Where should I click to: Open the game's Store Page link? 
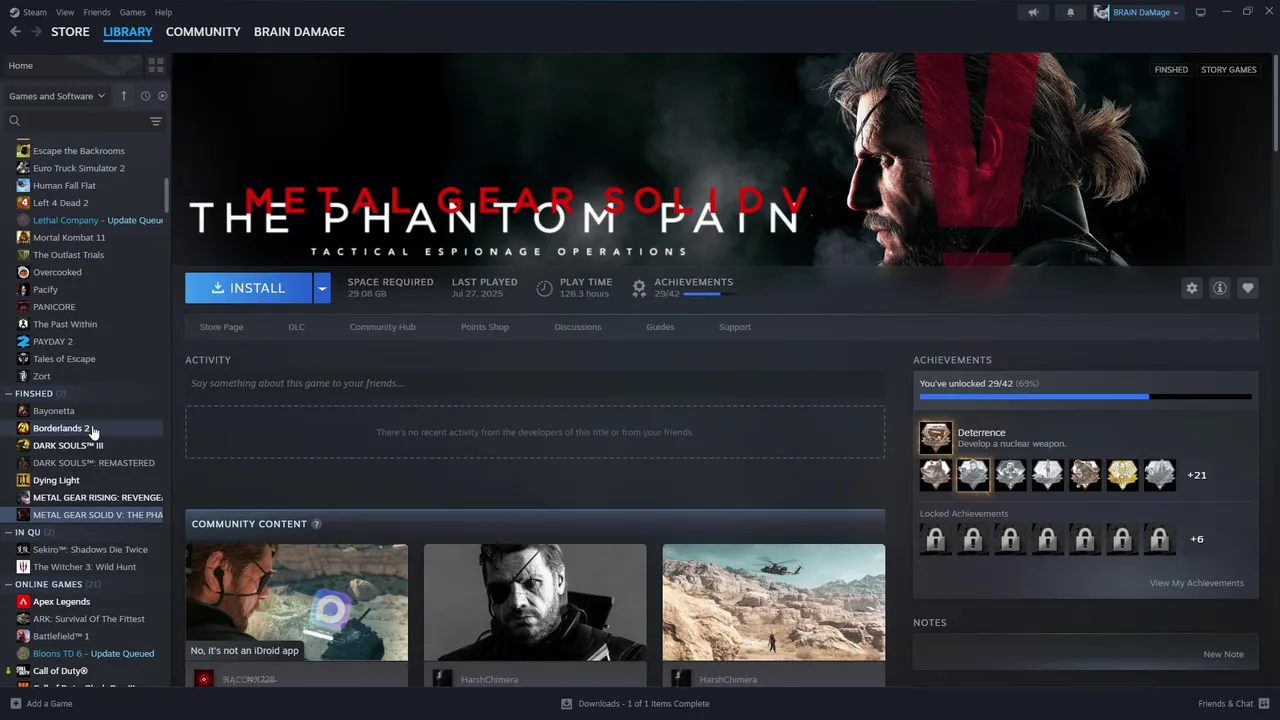tap(221, 327)
